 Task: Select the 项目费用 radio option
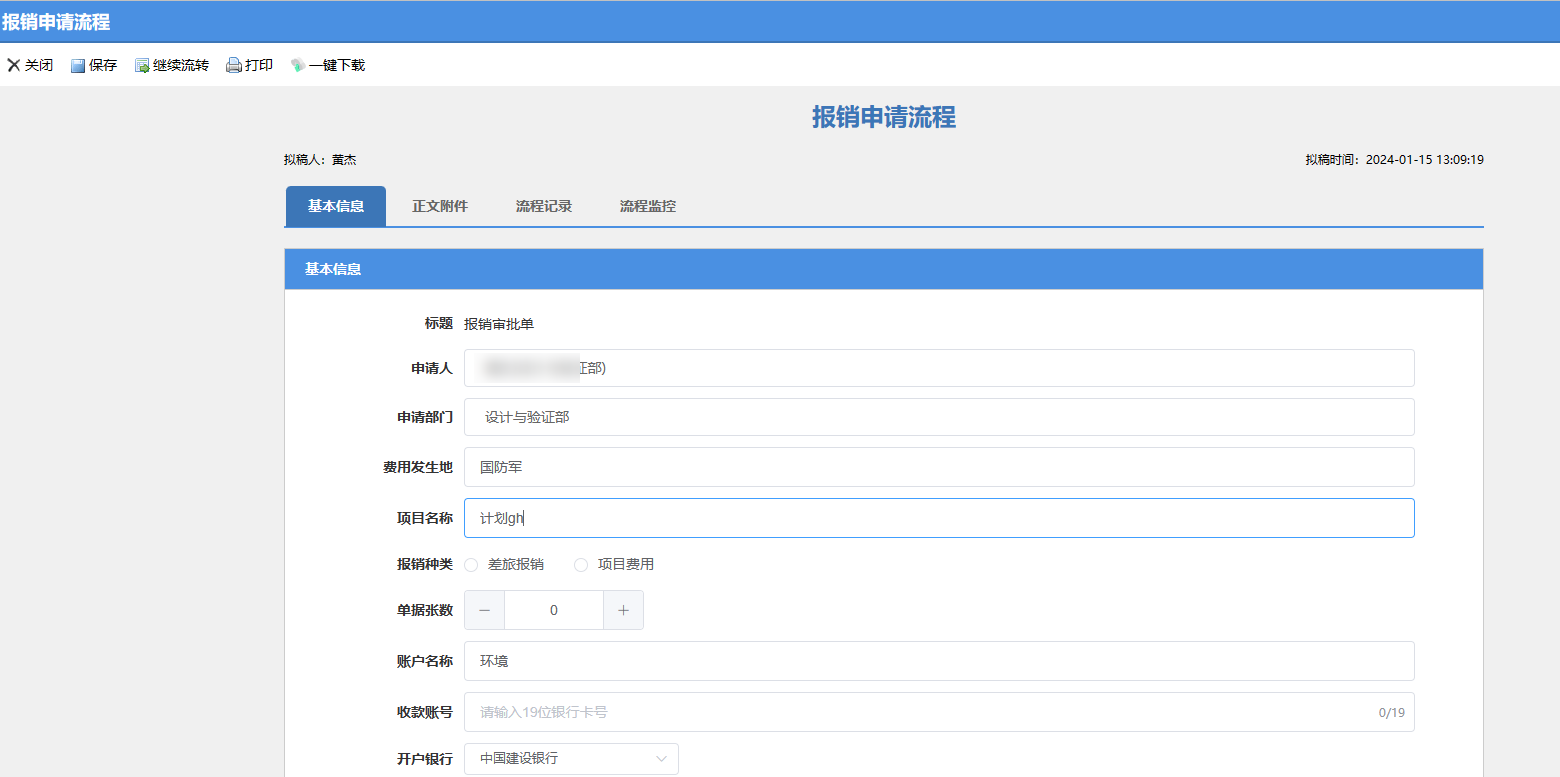(x=581, y=565)
